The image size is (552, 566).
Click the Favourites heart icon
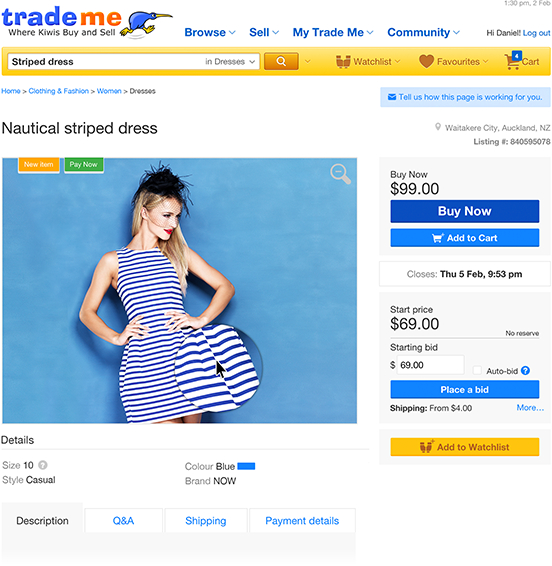(x=426, y=61)
